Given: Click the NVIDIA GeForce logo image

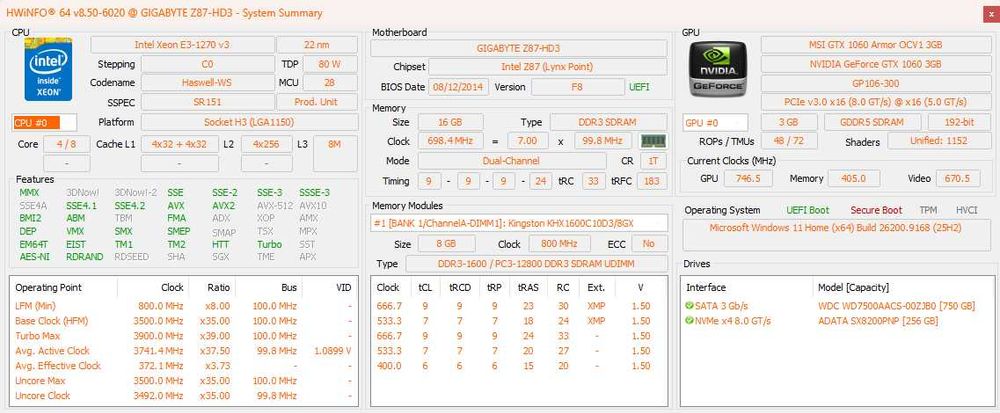Looking at the screenshot, I should pos(717,71).
